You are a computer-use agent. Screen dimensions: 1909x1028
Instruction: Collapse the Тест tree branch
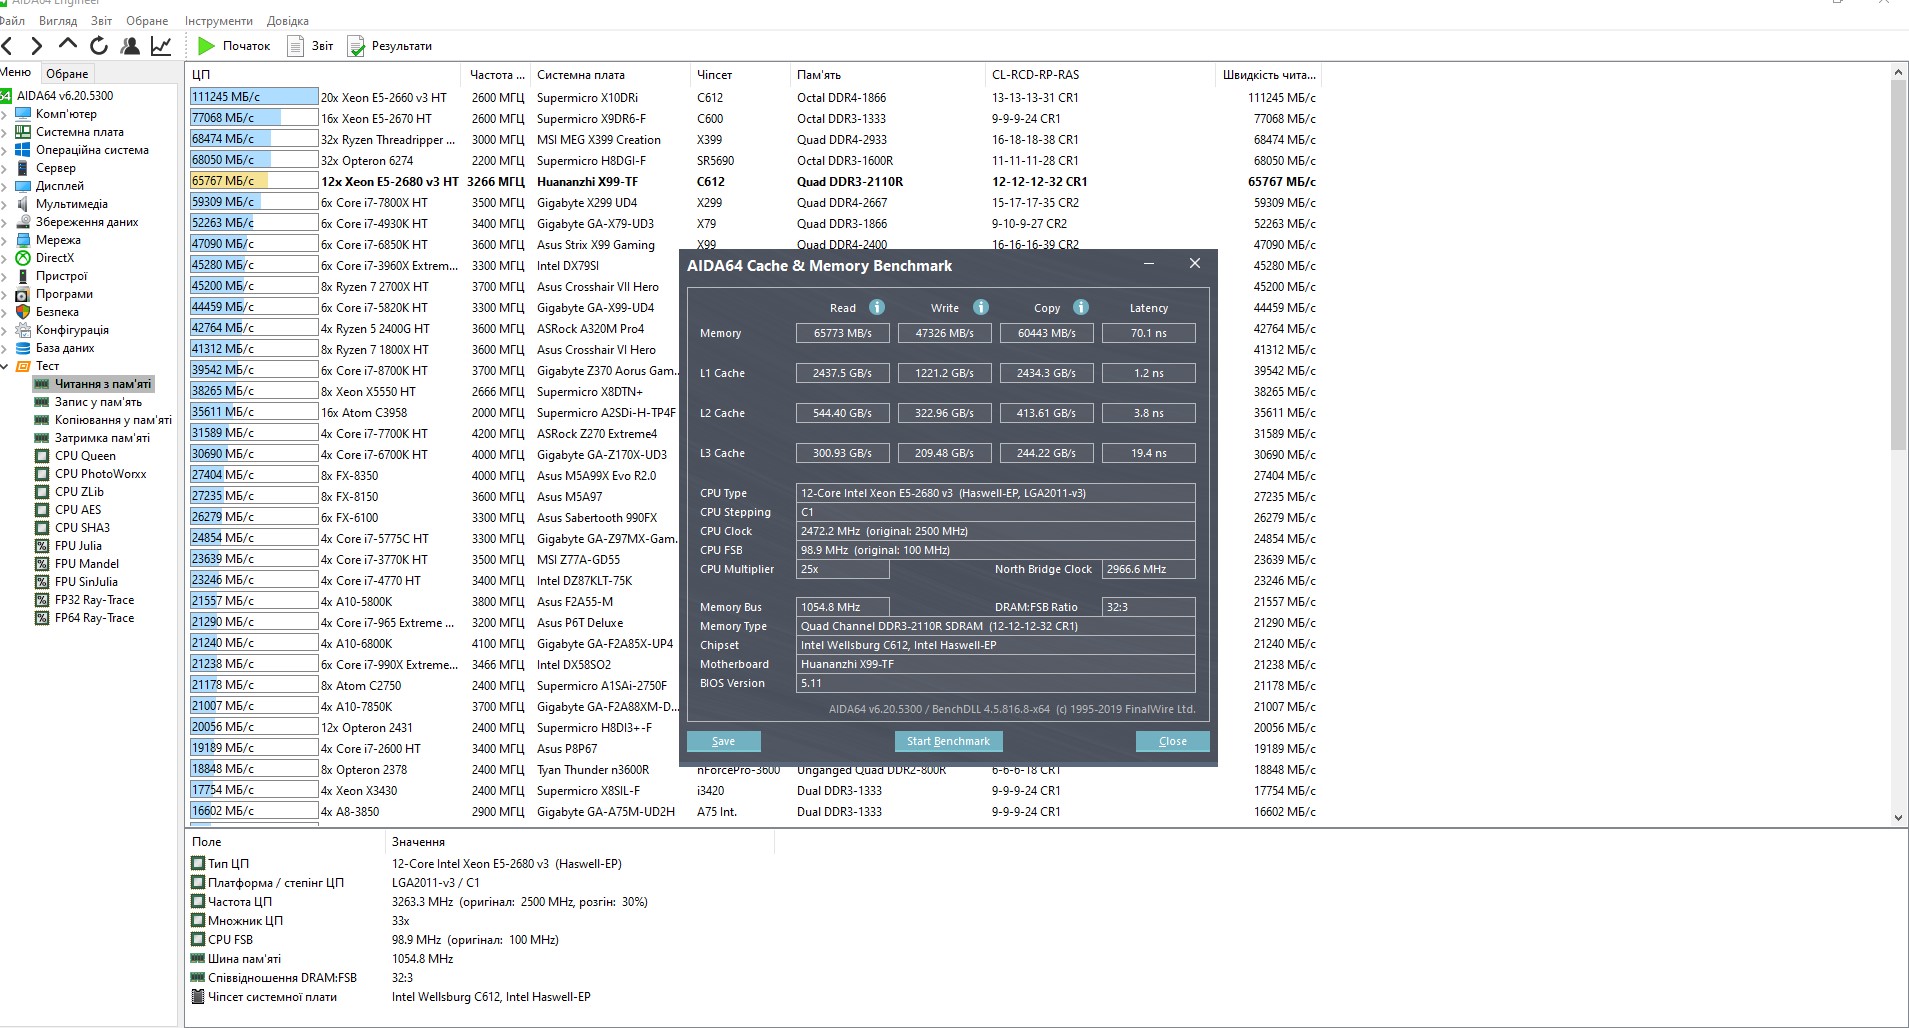(5, 366)
